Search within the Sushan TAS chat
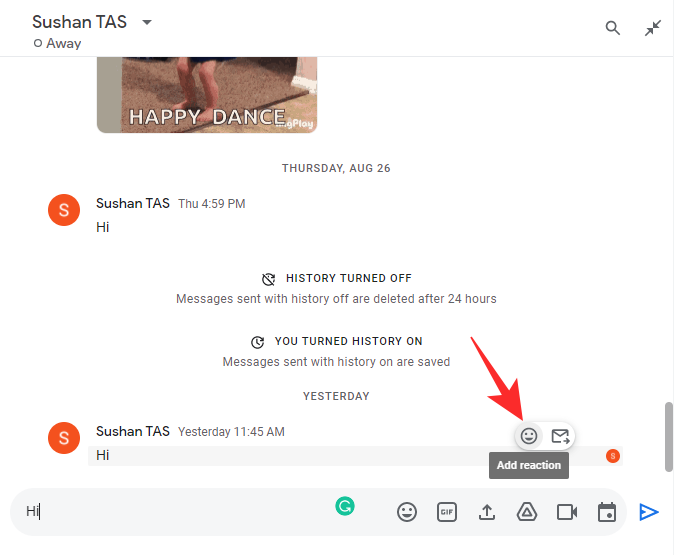 pyautogui.click(x=612, y=28)
